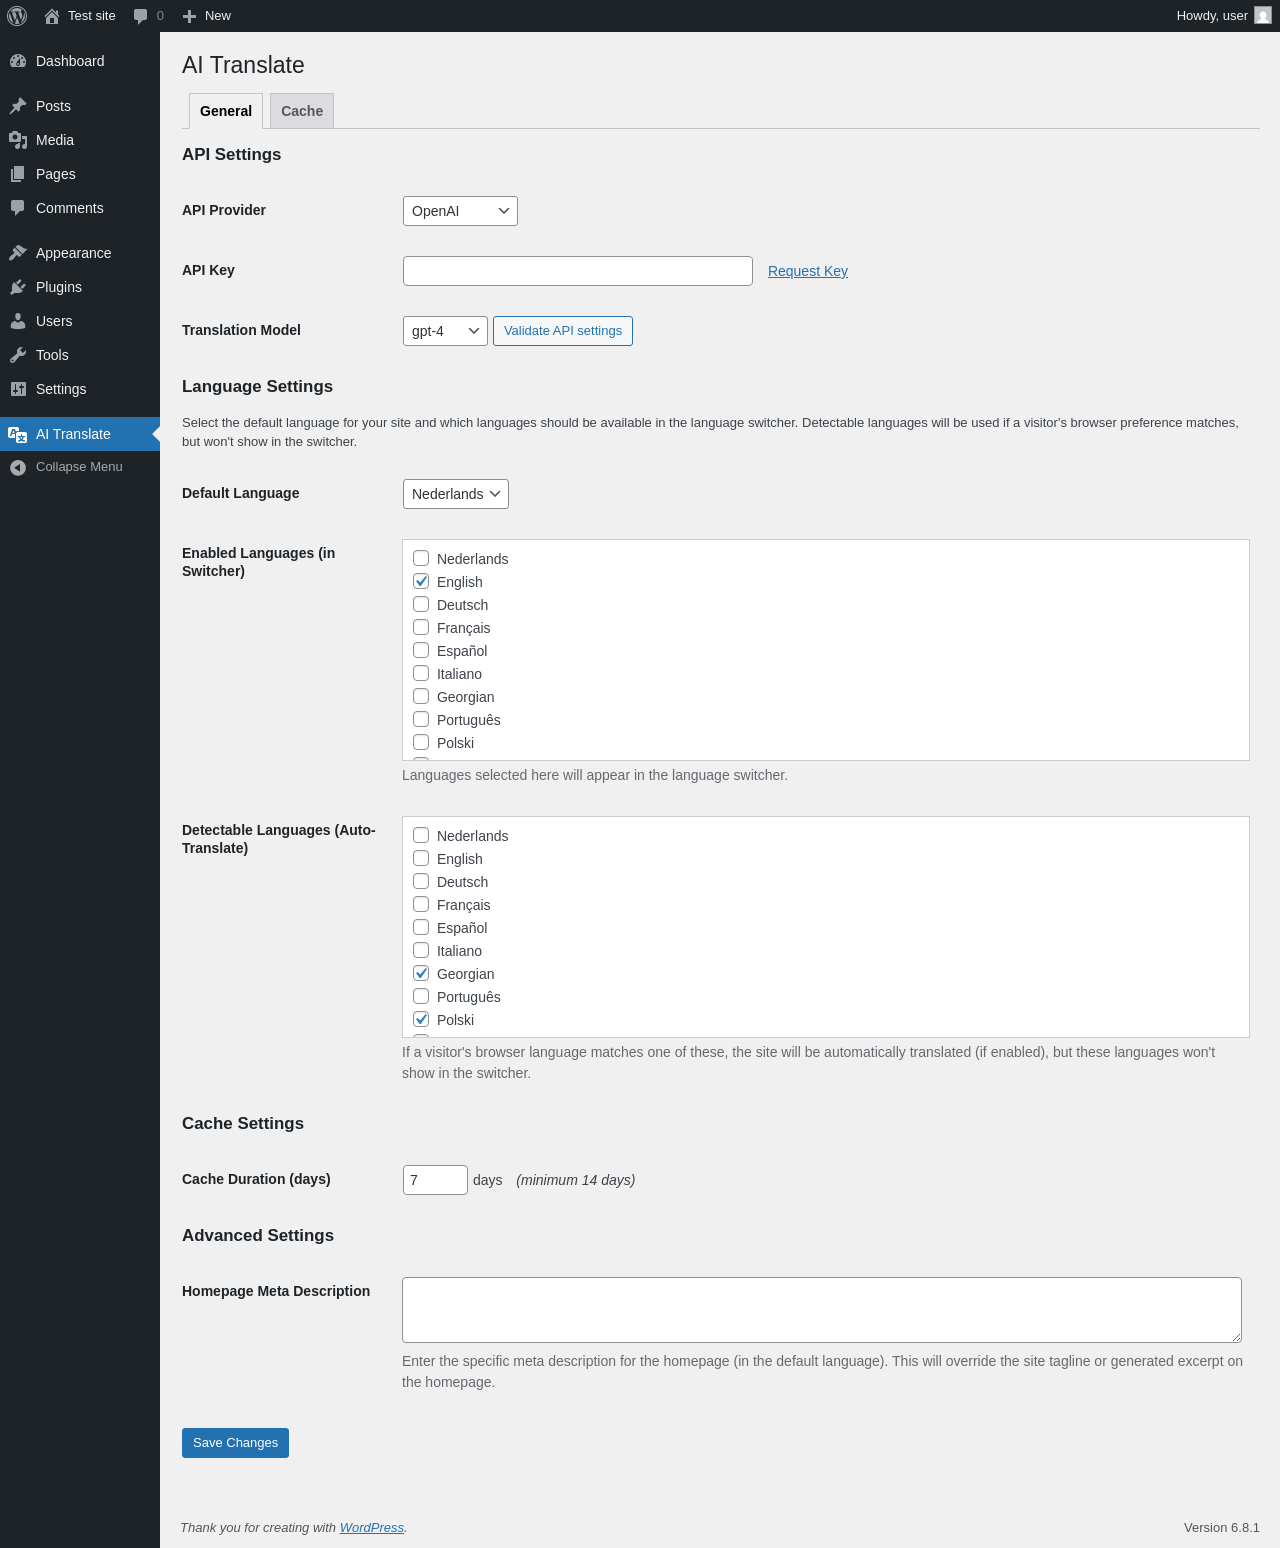1280x1548 pixels.
Task: Open Appearance menu item
Action: click(x=80, y=253)
